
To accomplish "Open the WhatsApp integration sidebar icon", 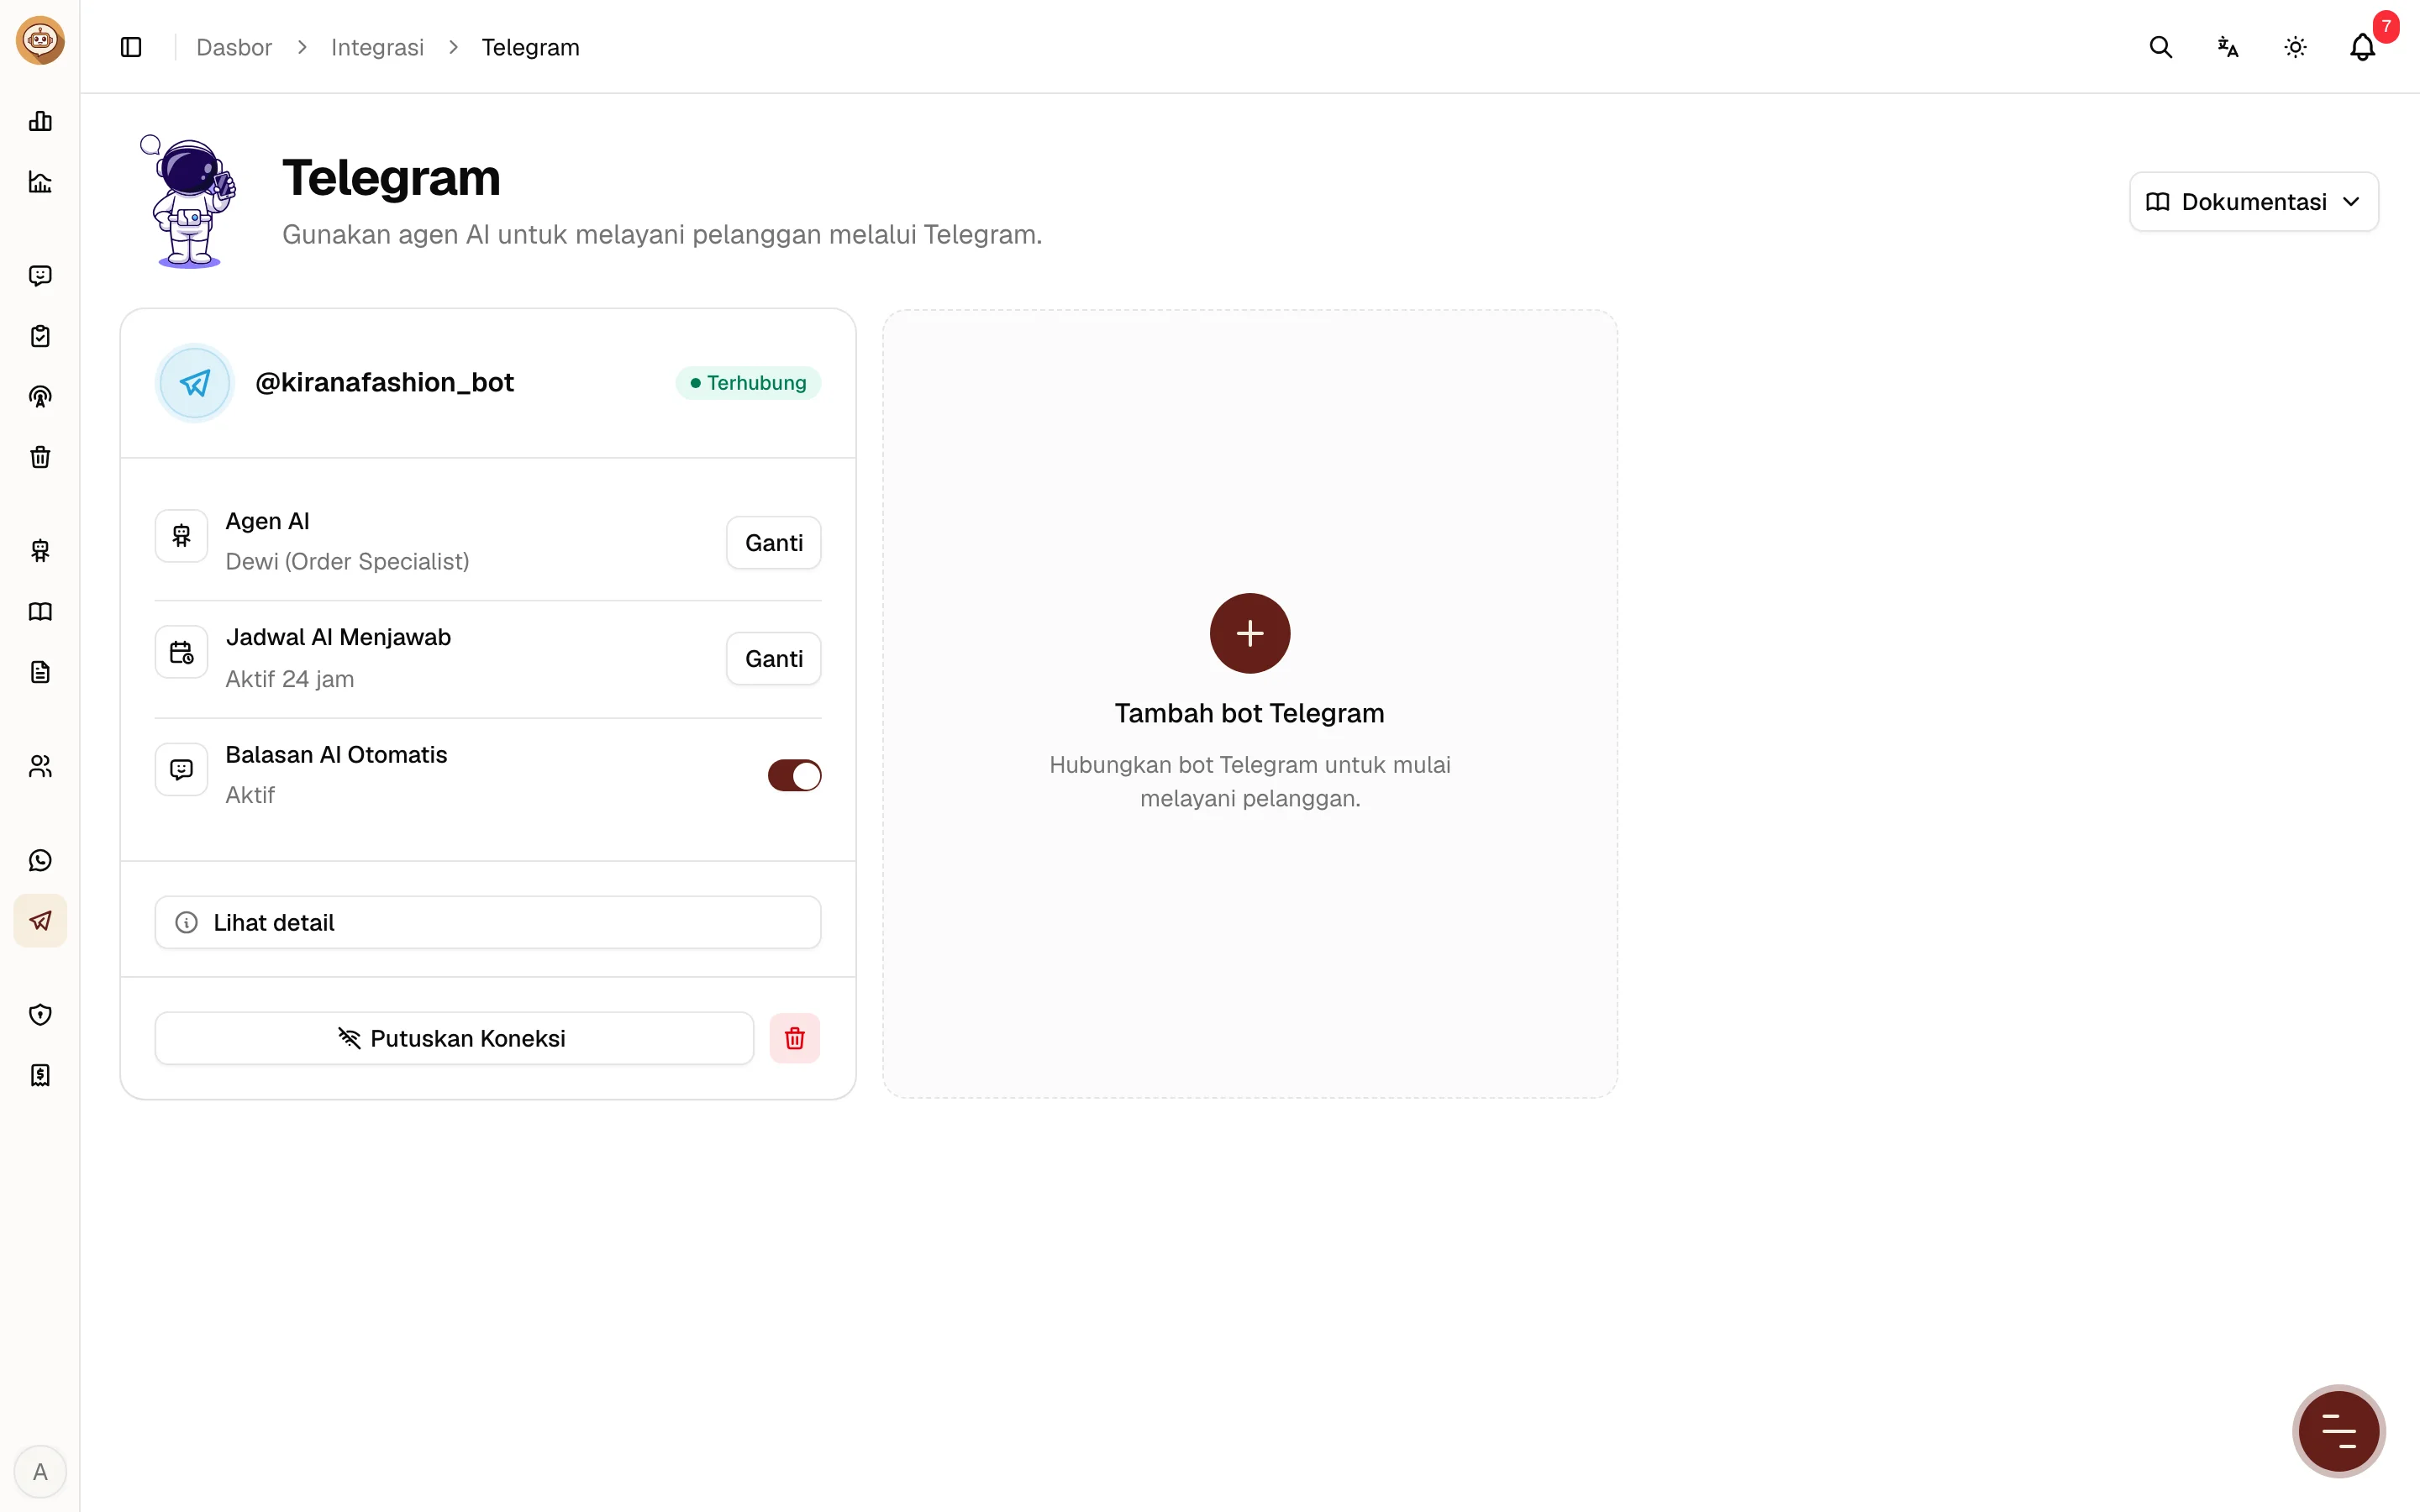I will pyautogui.click(x=40, y=860).
